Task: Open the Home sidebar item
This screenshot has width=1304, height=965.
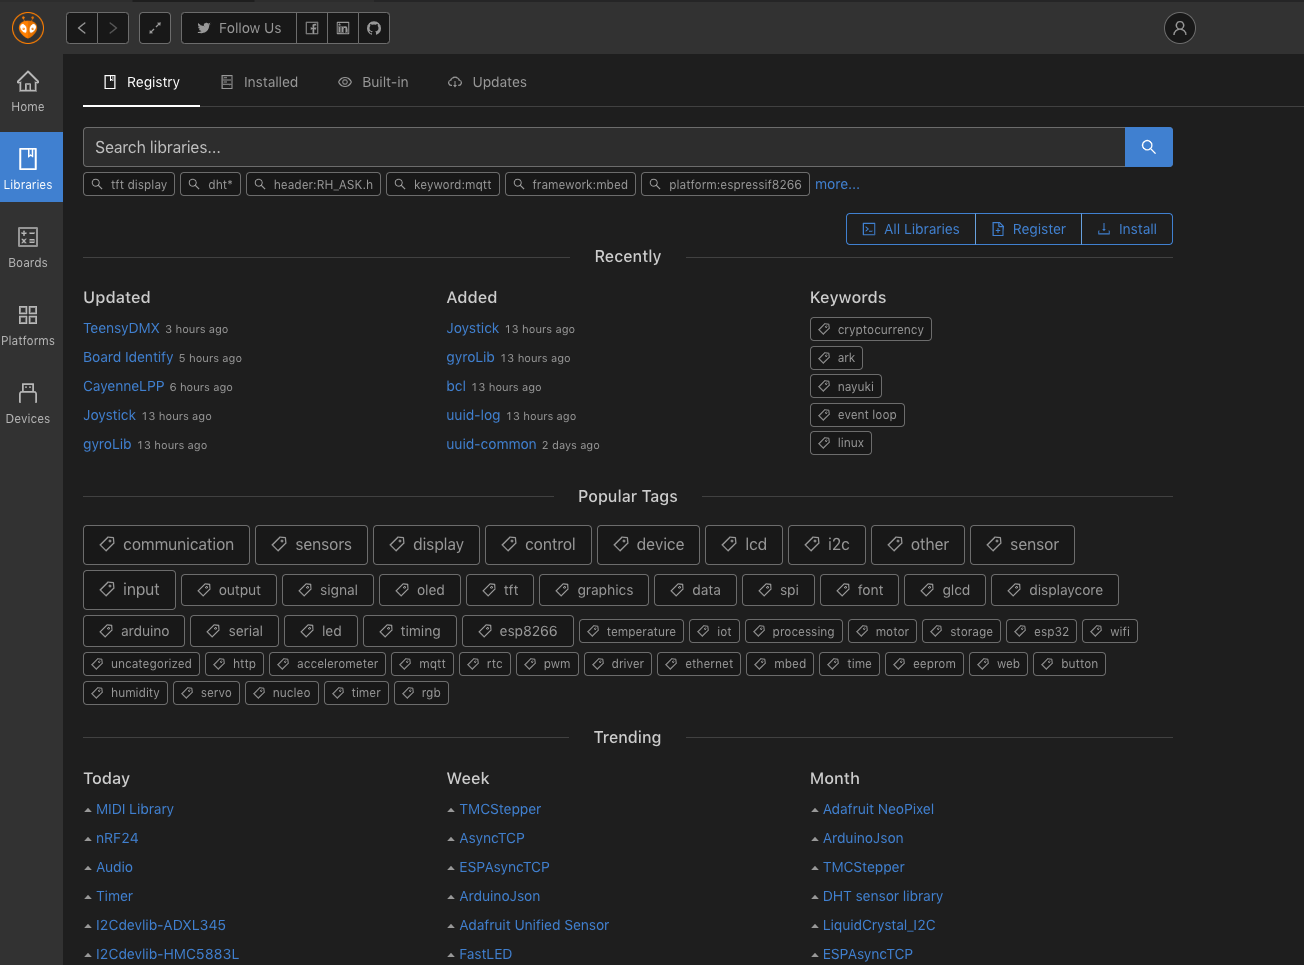Action: pyautogui.click(x=28, y=92)
